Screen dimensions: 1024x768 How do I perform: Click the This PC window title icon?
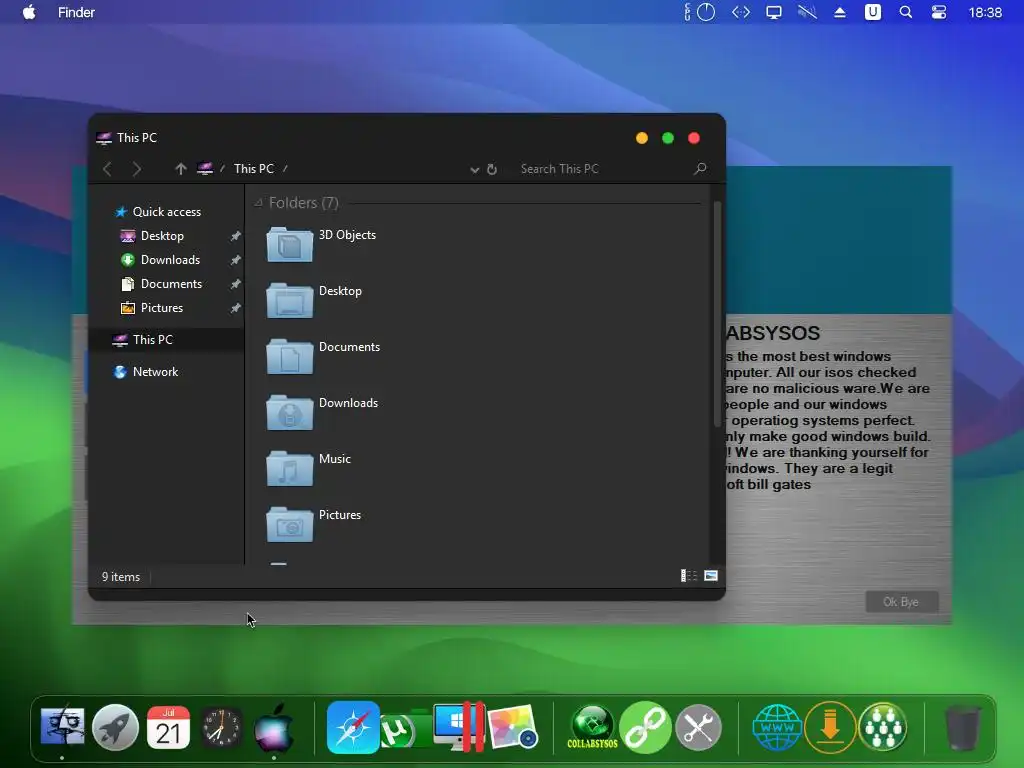click(x=104, y=138)
